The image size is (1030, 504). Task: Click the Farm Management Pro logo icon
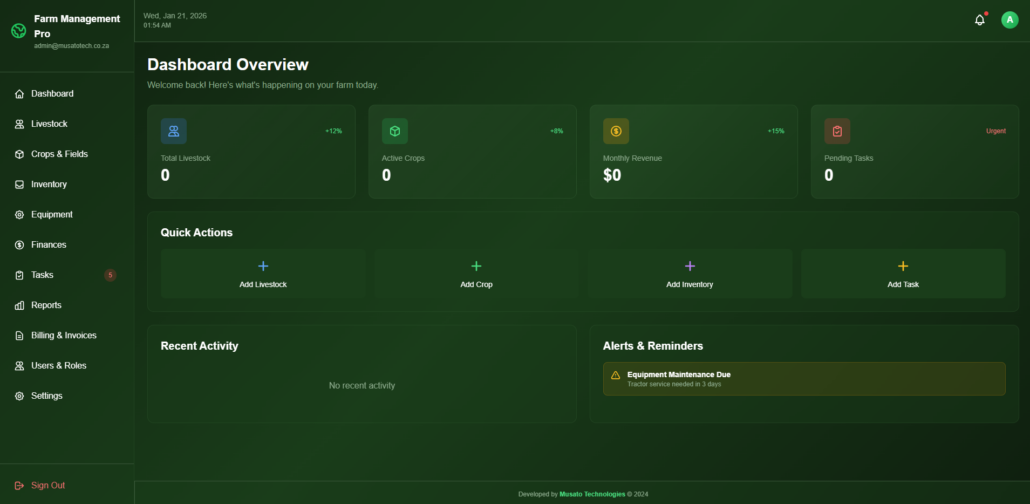tap(18, 31)
